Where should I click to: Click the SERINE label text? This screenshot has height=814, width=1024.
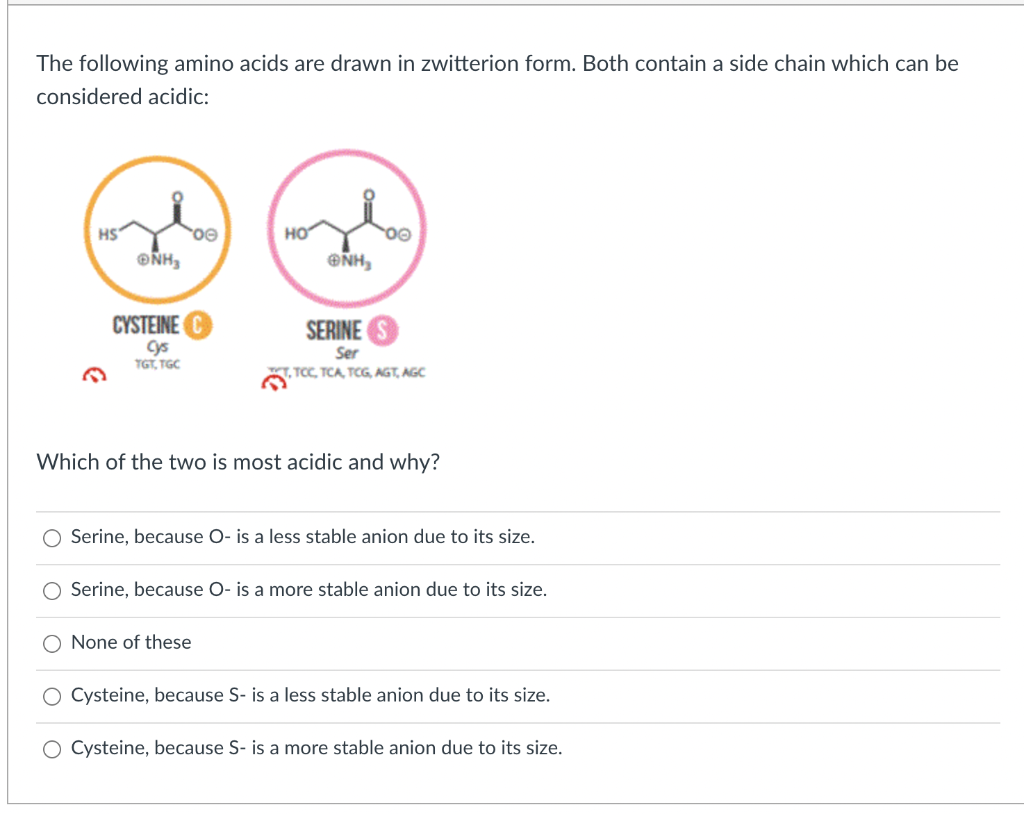(x=332, y=330)
